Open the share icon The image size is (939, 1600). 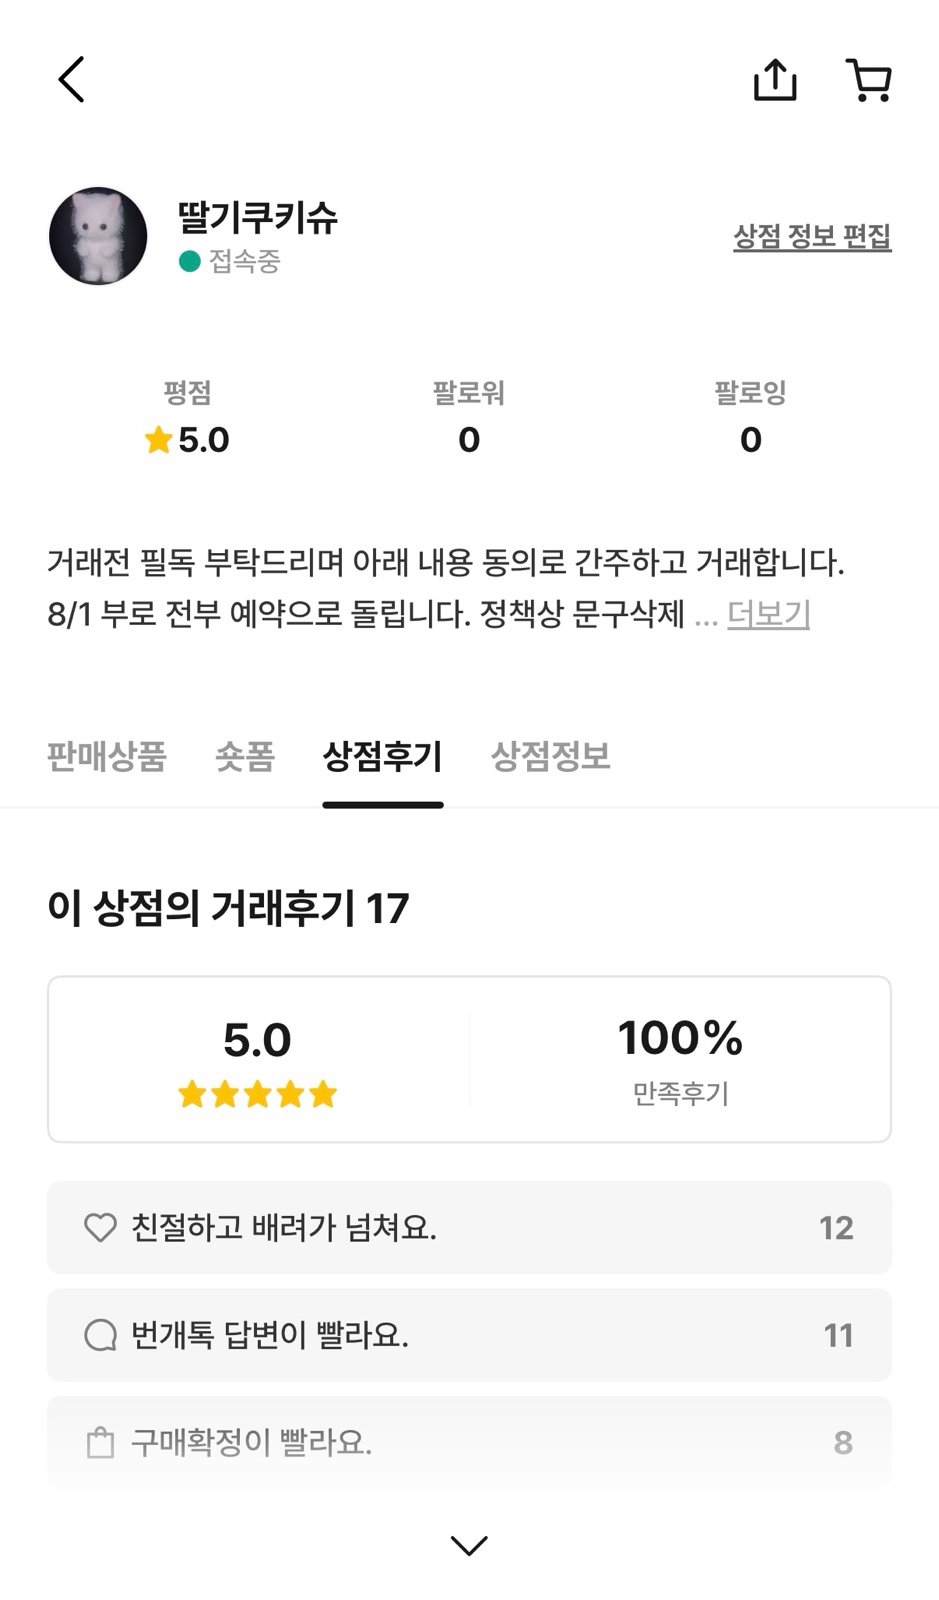click(x=775, y=80)
